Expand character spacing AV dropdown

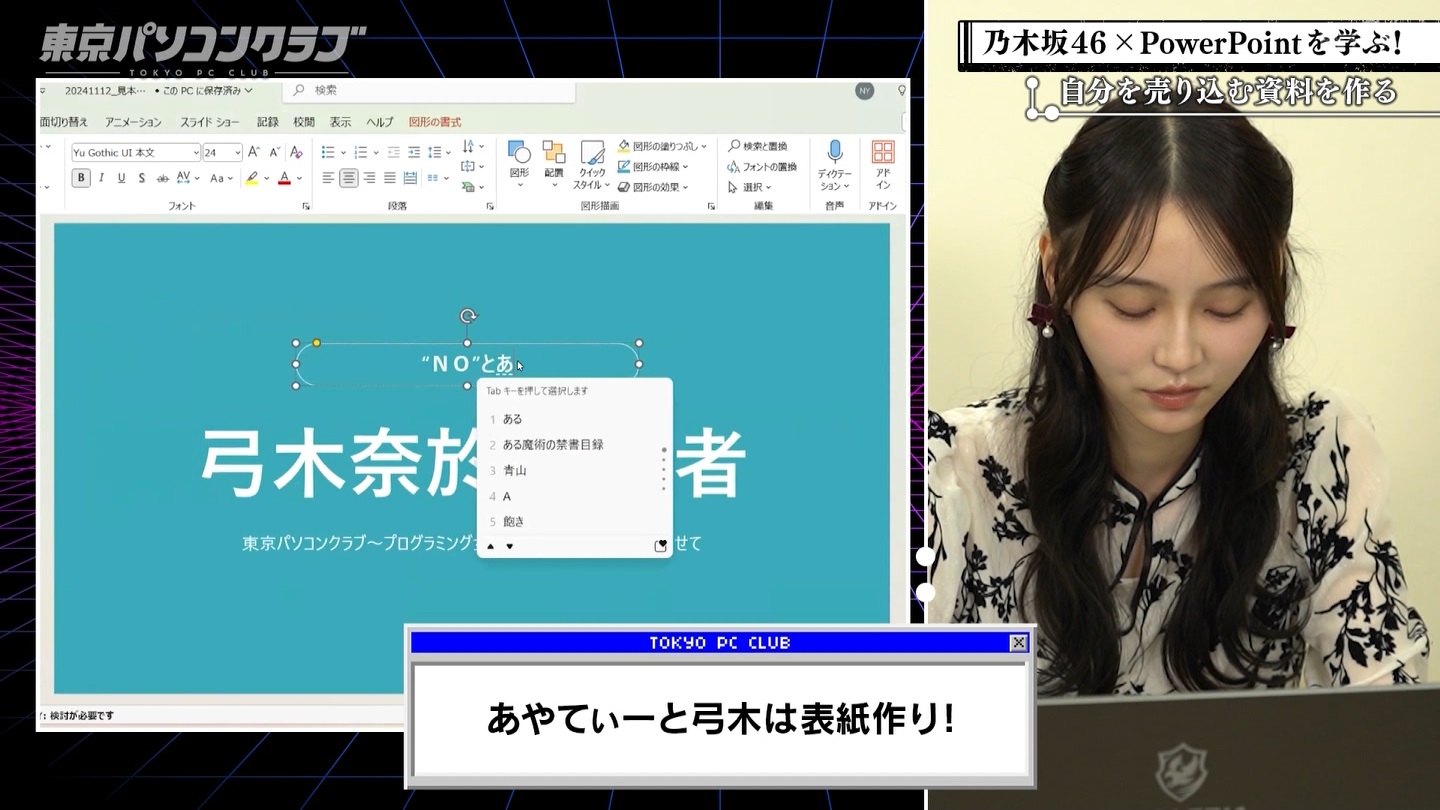(197, 178)
